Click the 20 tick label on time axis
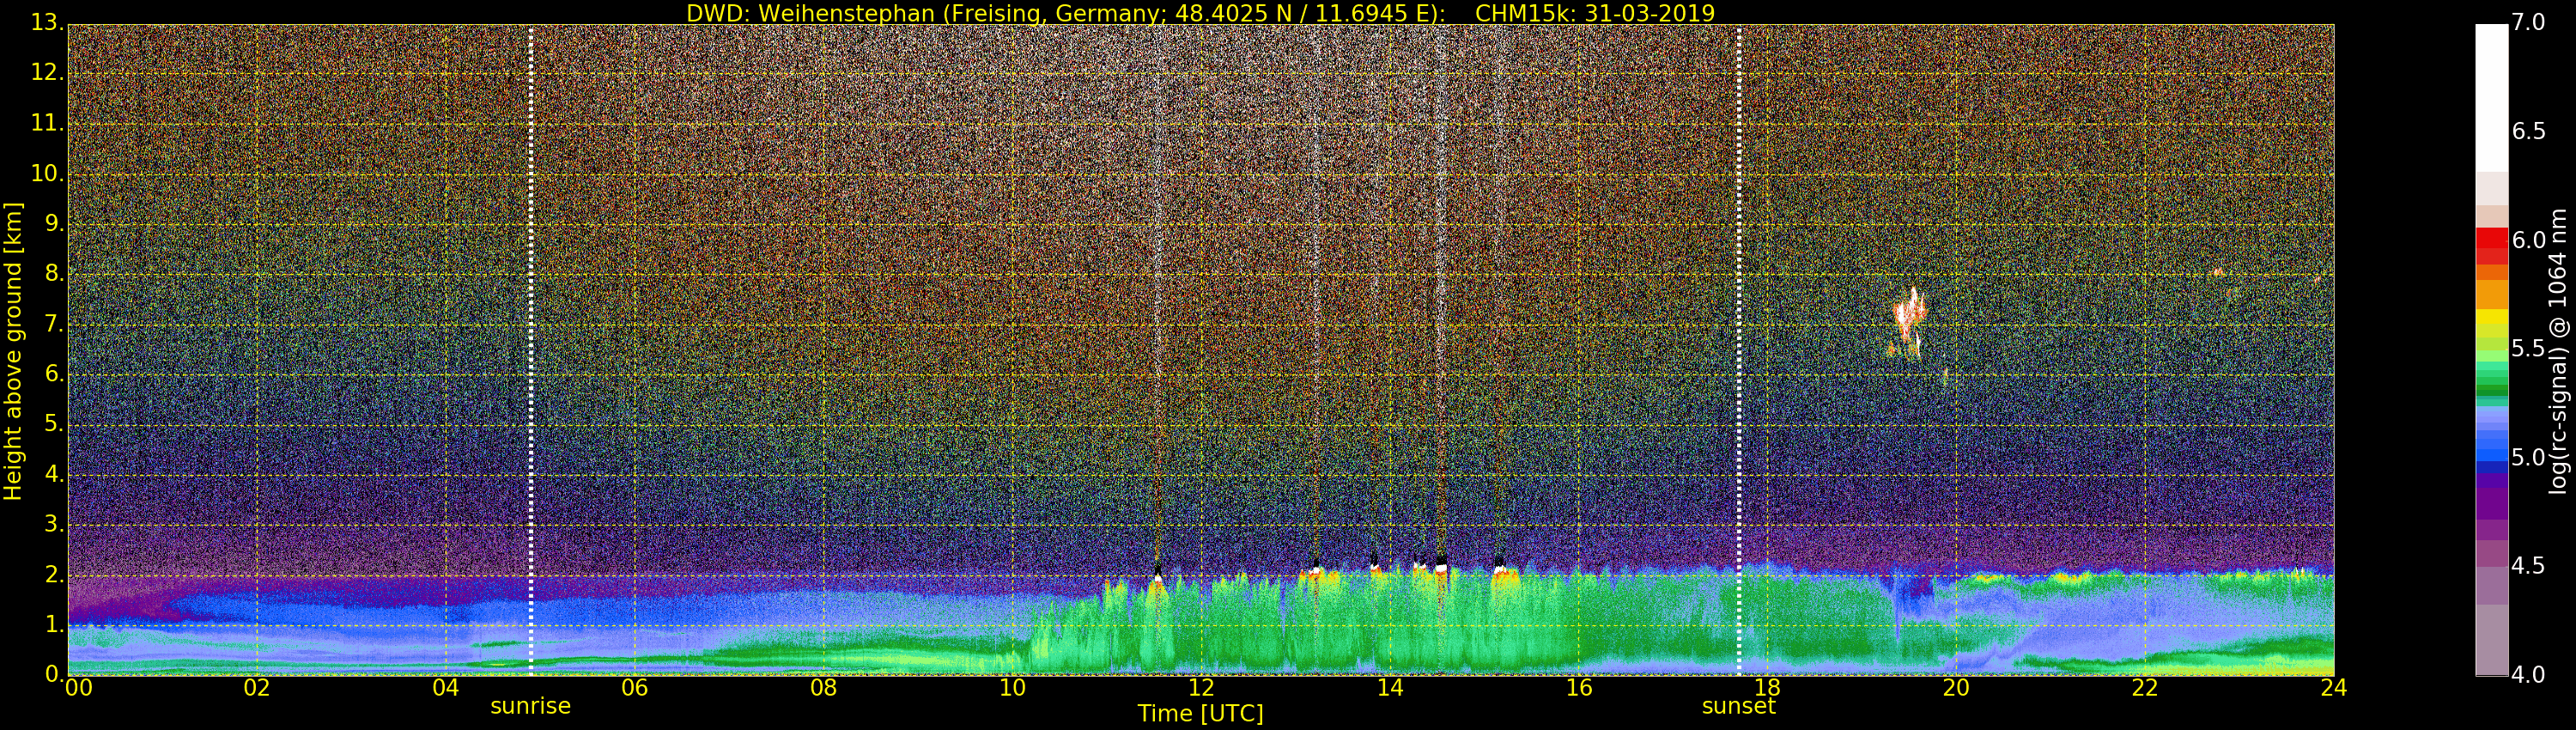2576x730 pixels. pos(1955,688)
